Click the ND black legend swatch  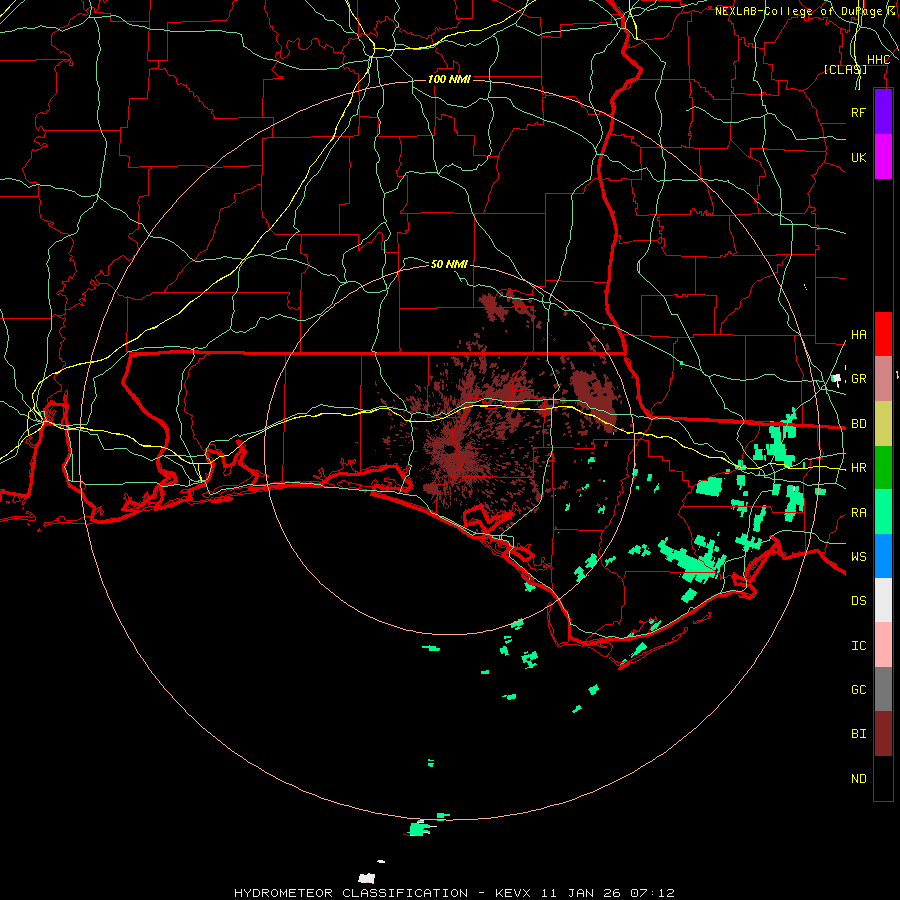[883, 778]
